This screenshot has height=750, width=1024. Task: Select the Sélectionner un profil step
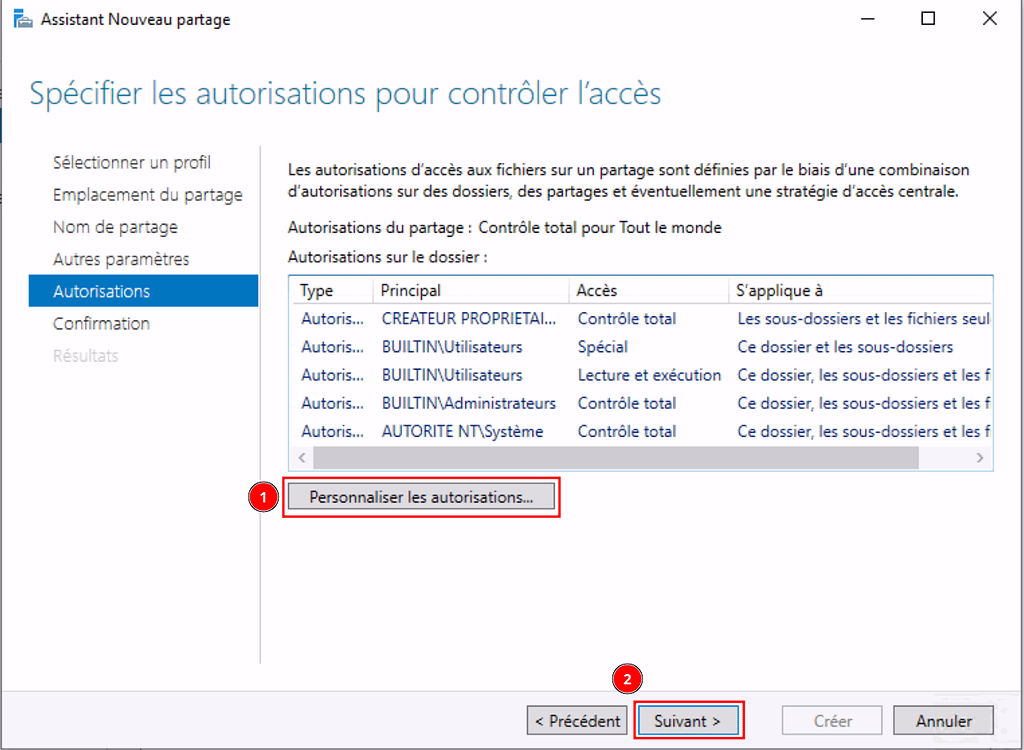131,163
